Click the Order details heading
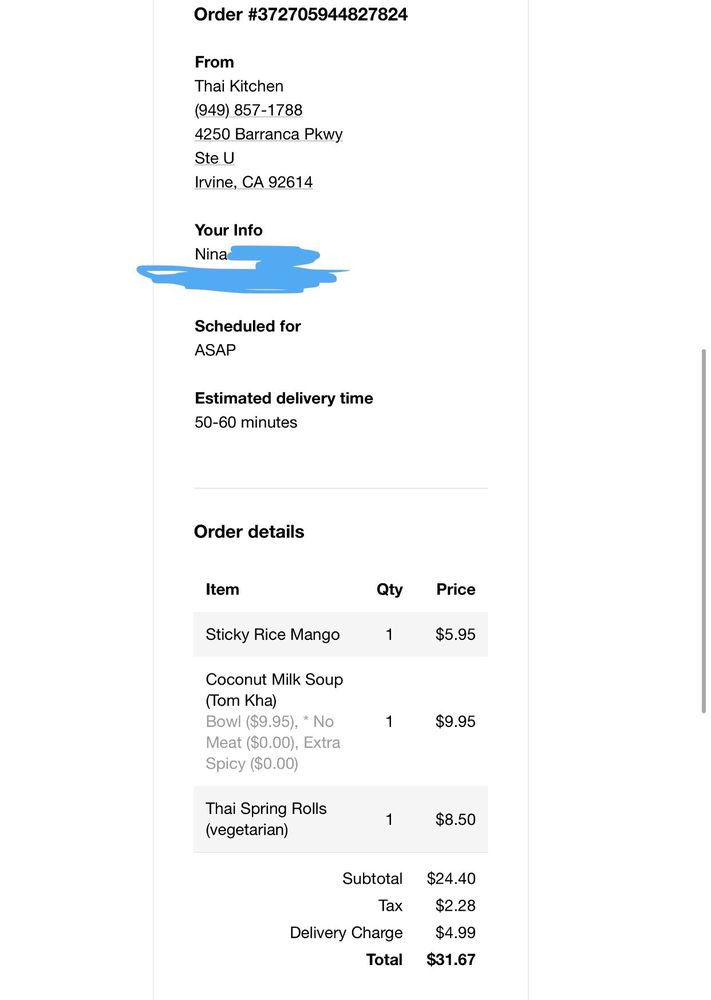Image resolution: width=711 pixels, height=1000 pixels. tap(249, 532)
